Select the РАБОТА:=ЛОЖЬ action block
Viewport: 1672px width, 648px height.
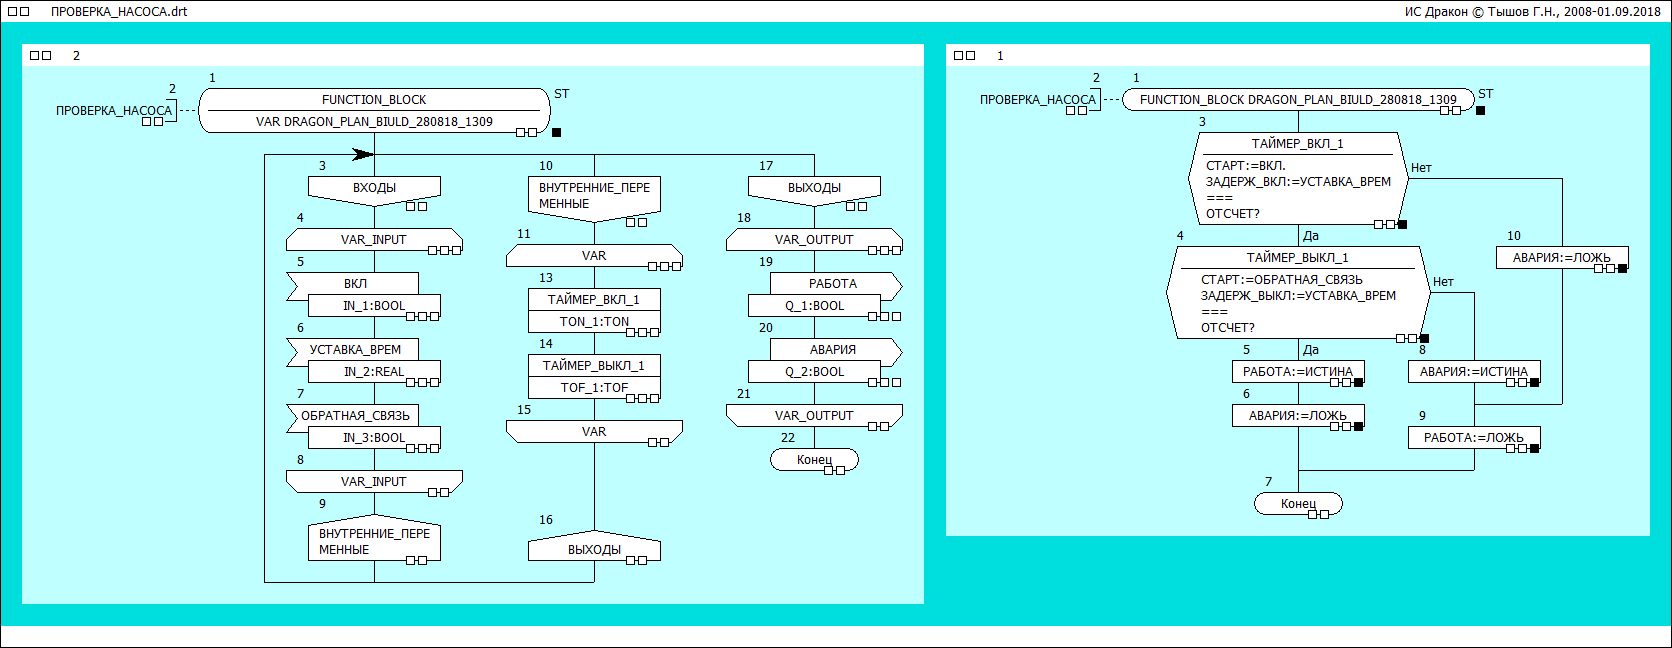1473,438
